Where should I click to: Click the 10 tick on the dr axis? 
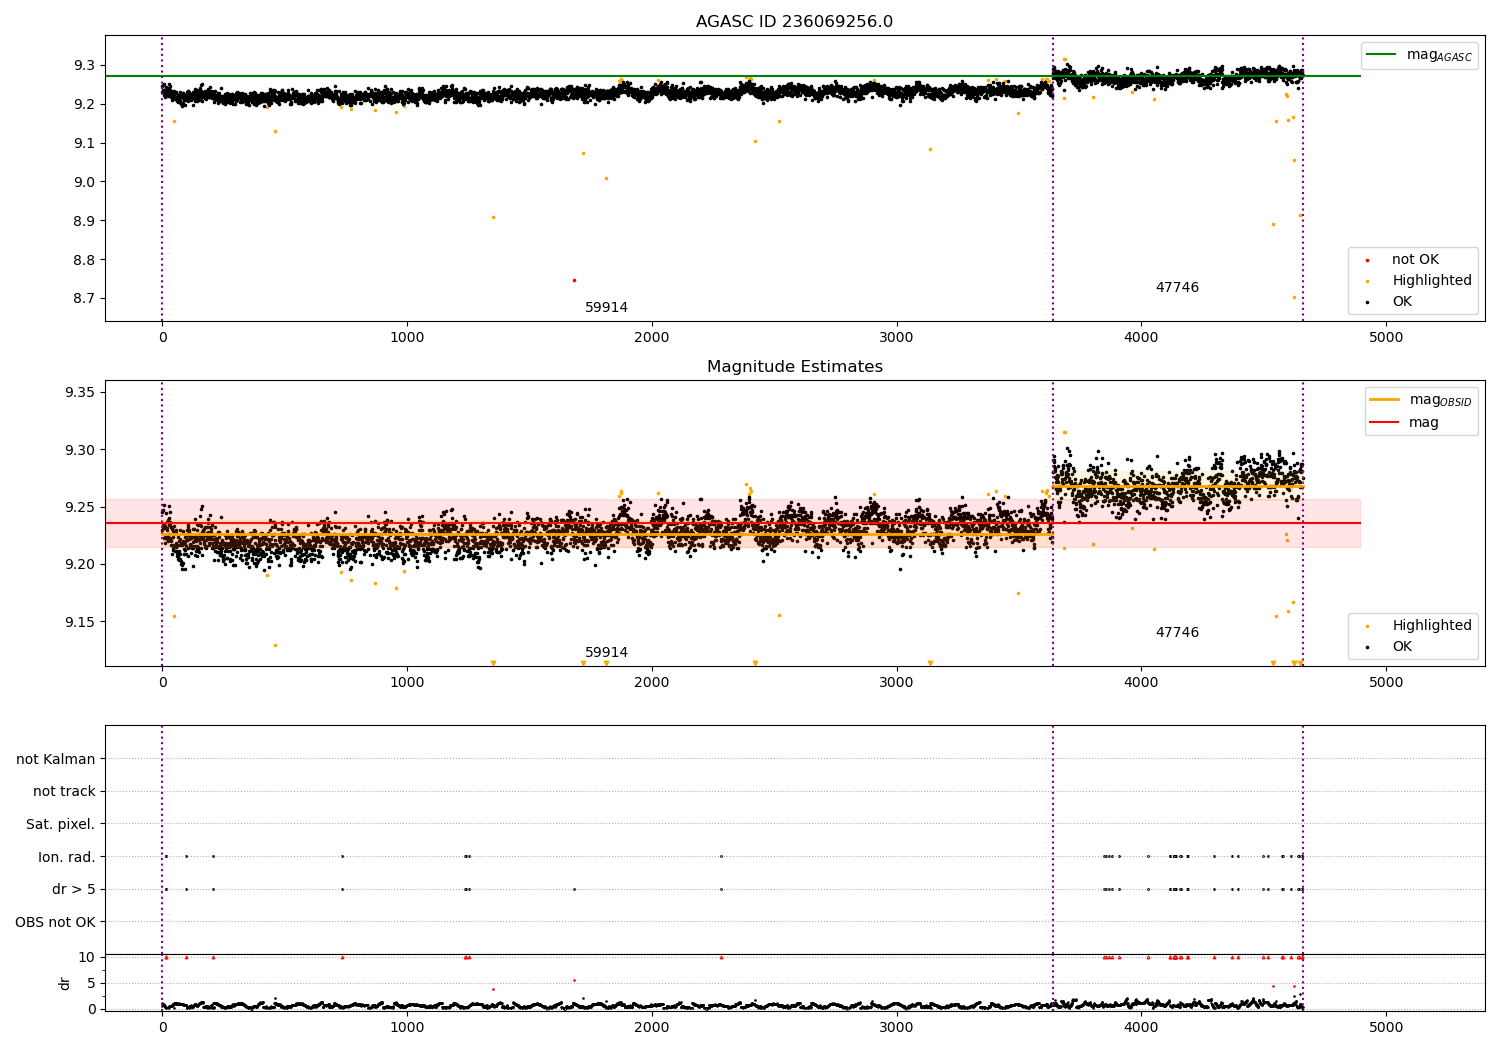point(87,957)
